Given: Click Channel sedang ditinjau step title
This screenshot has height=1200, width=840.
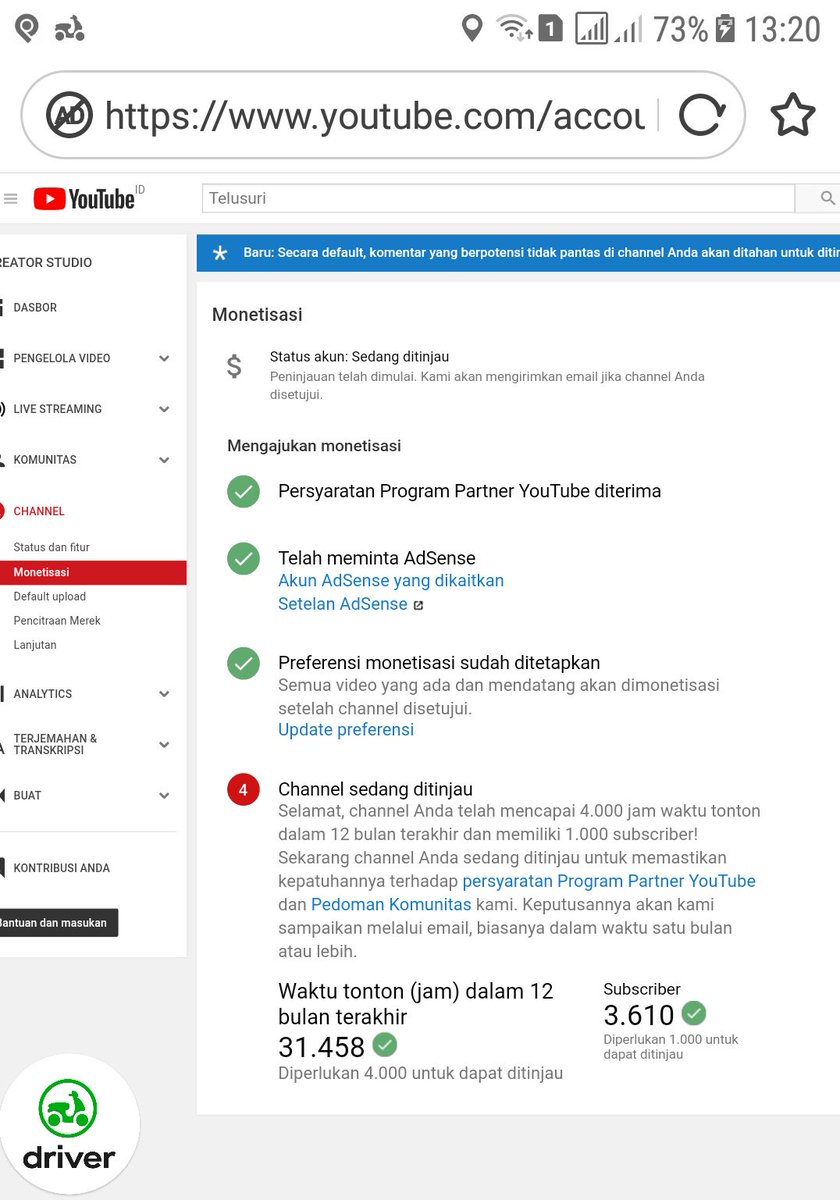Looking at the screenshot, I should pyautogui.click(x=375, y=790).
